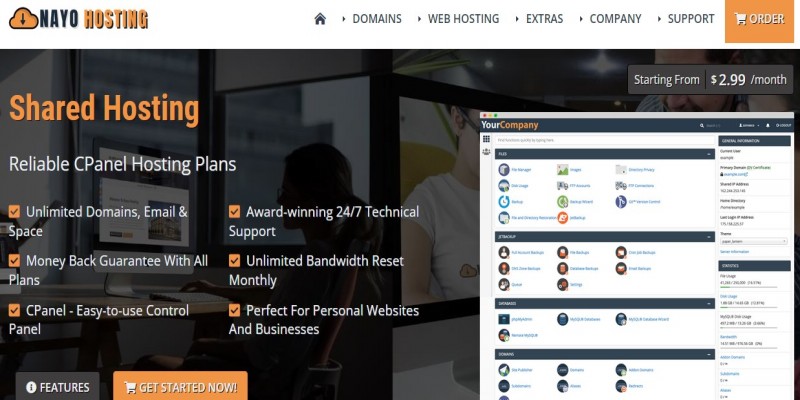Open Full Account Backups icon

pos(504,252)
